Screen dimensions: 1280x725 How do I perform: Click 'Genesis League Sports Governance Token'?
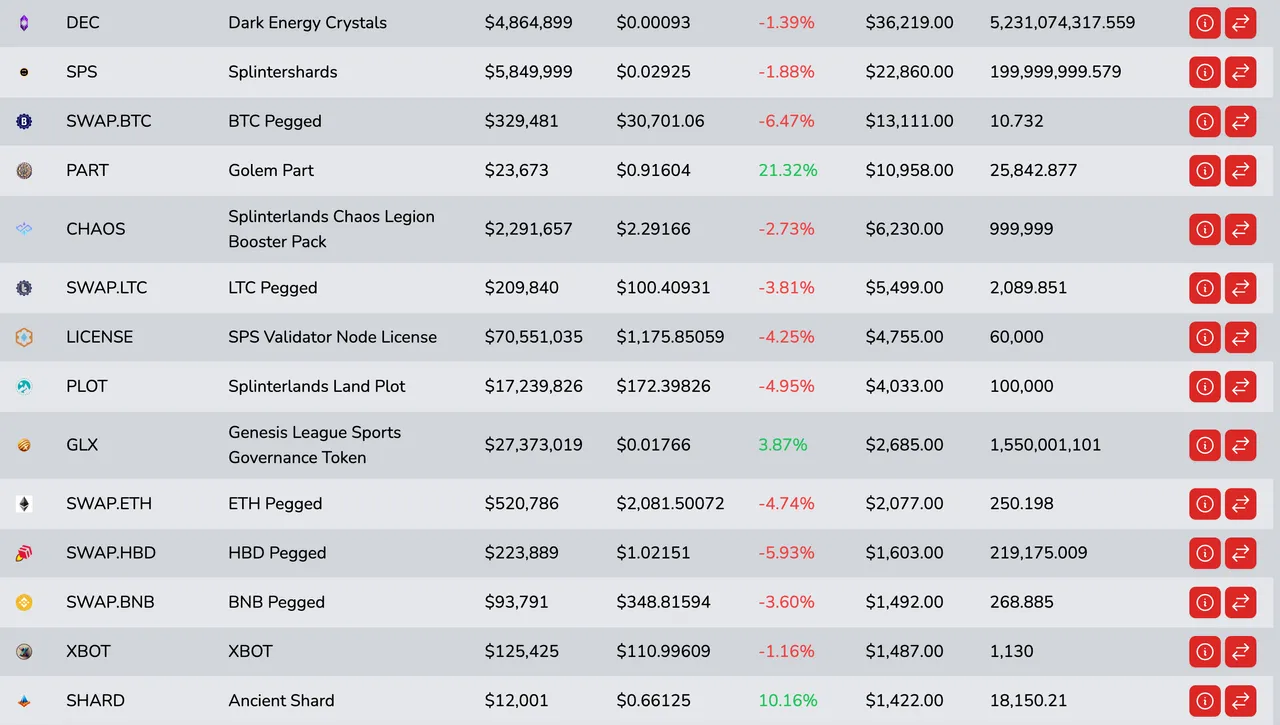pyautogui.click(x=315, y=445)
